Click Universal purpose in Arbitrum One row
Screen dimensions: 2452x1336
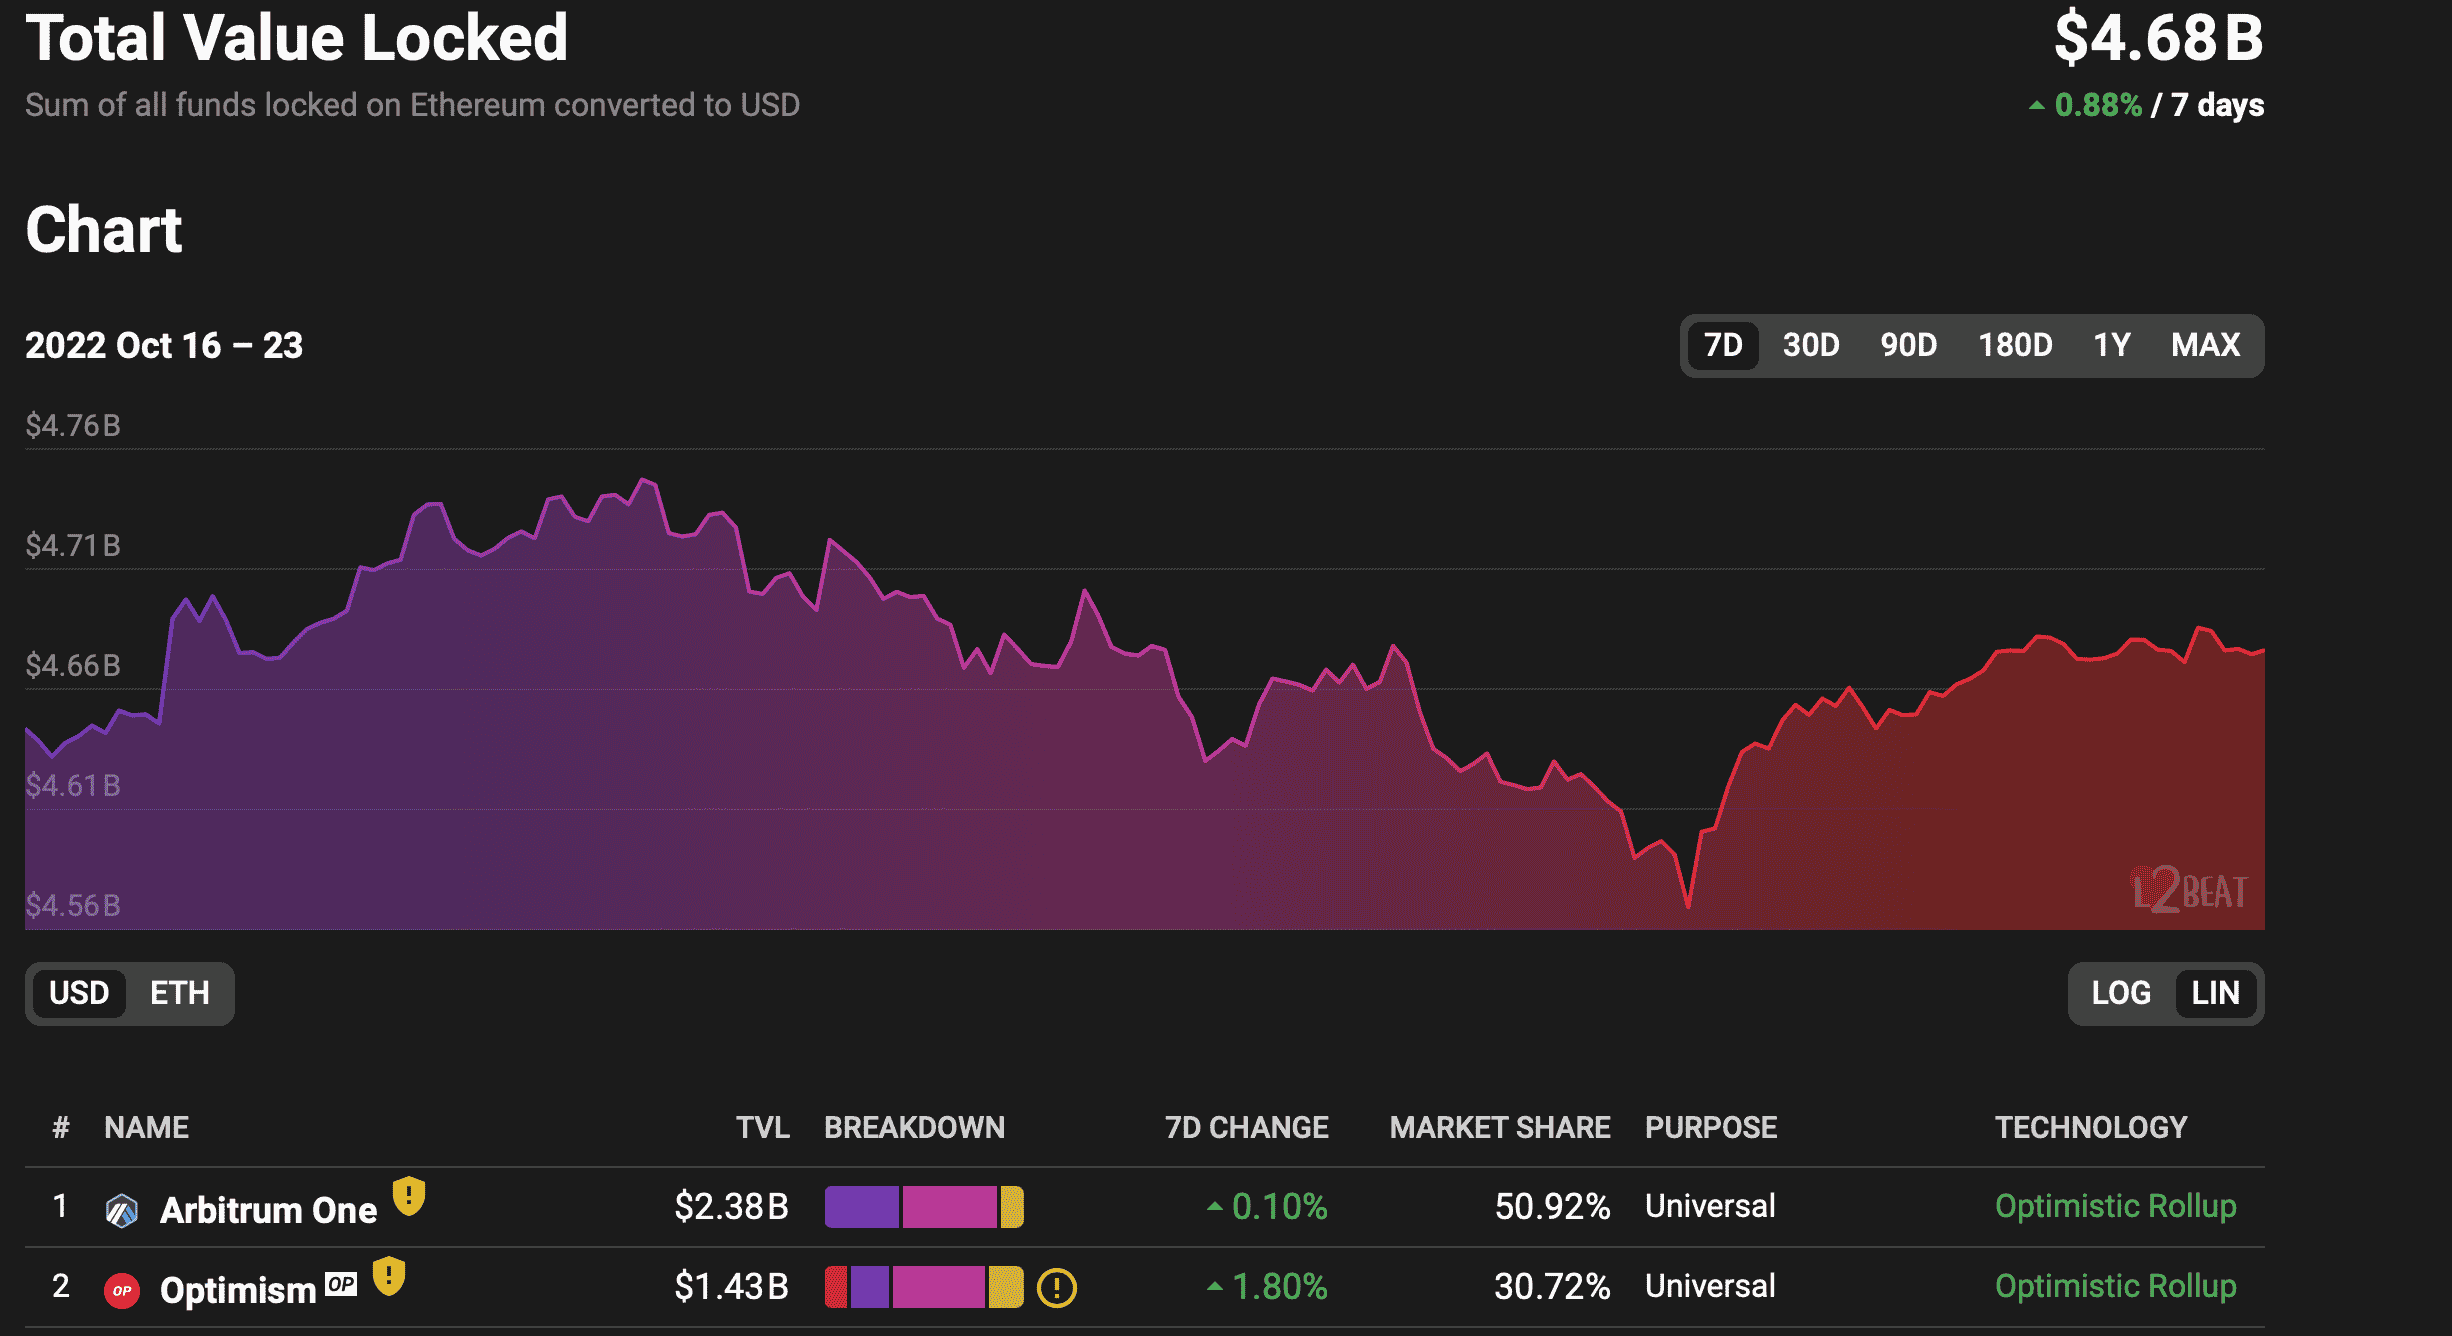pyautogui.click(x=1710, y=1206)
